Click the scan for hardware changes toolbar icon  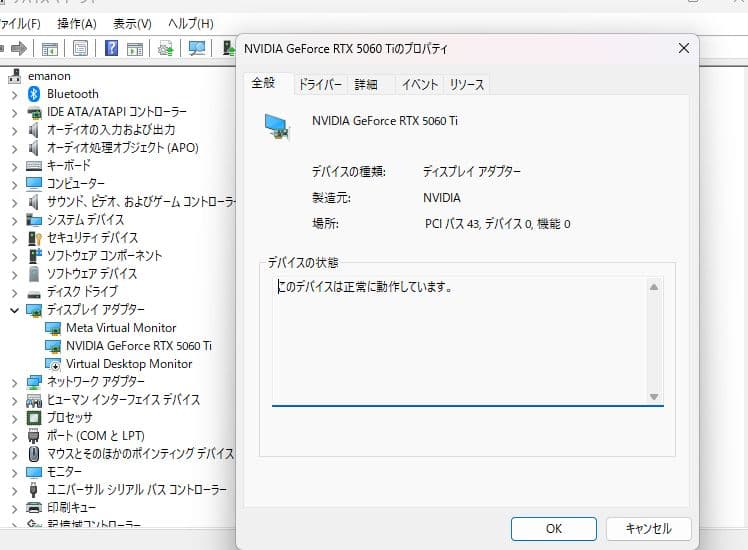(x=197, y=48)
